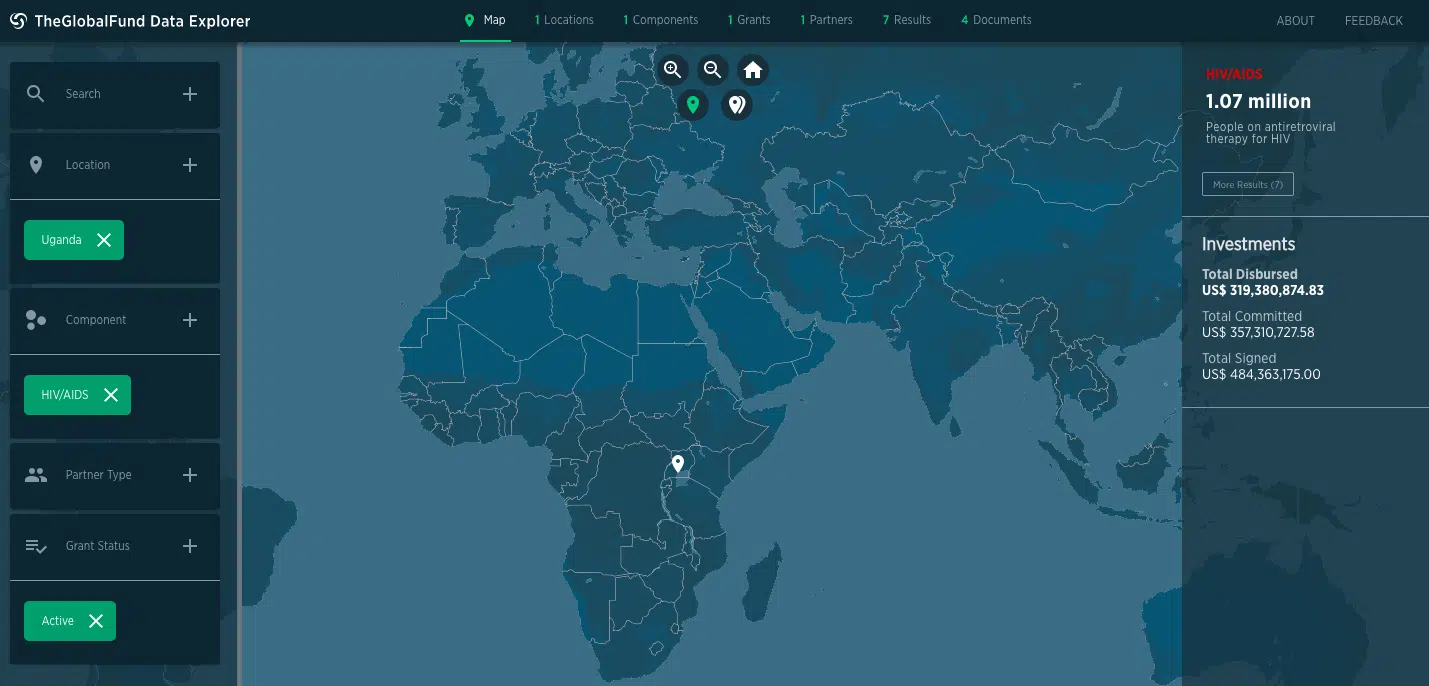Click the Global Fund logo icon
Viewport: 1429px width, 686px height.
tap(18, 21)
